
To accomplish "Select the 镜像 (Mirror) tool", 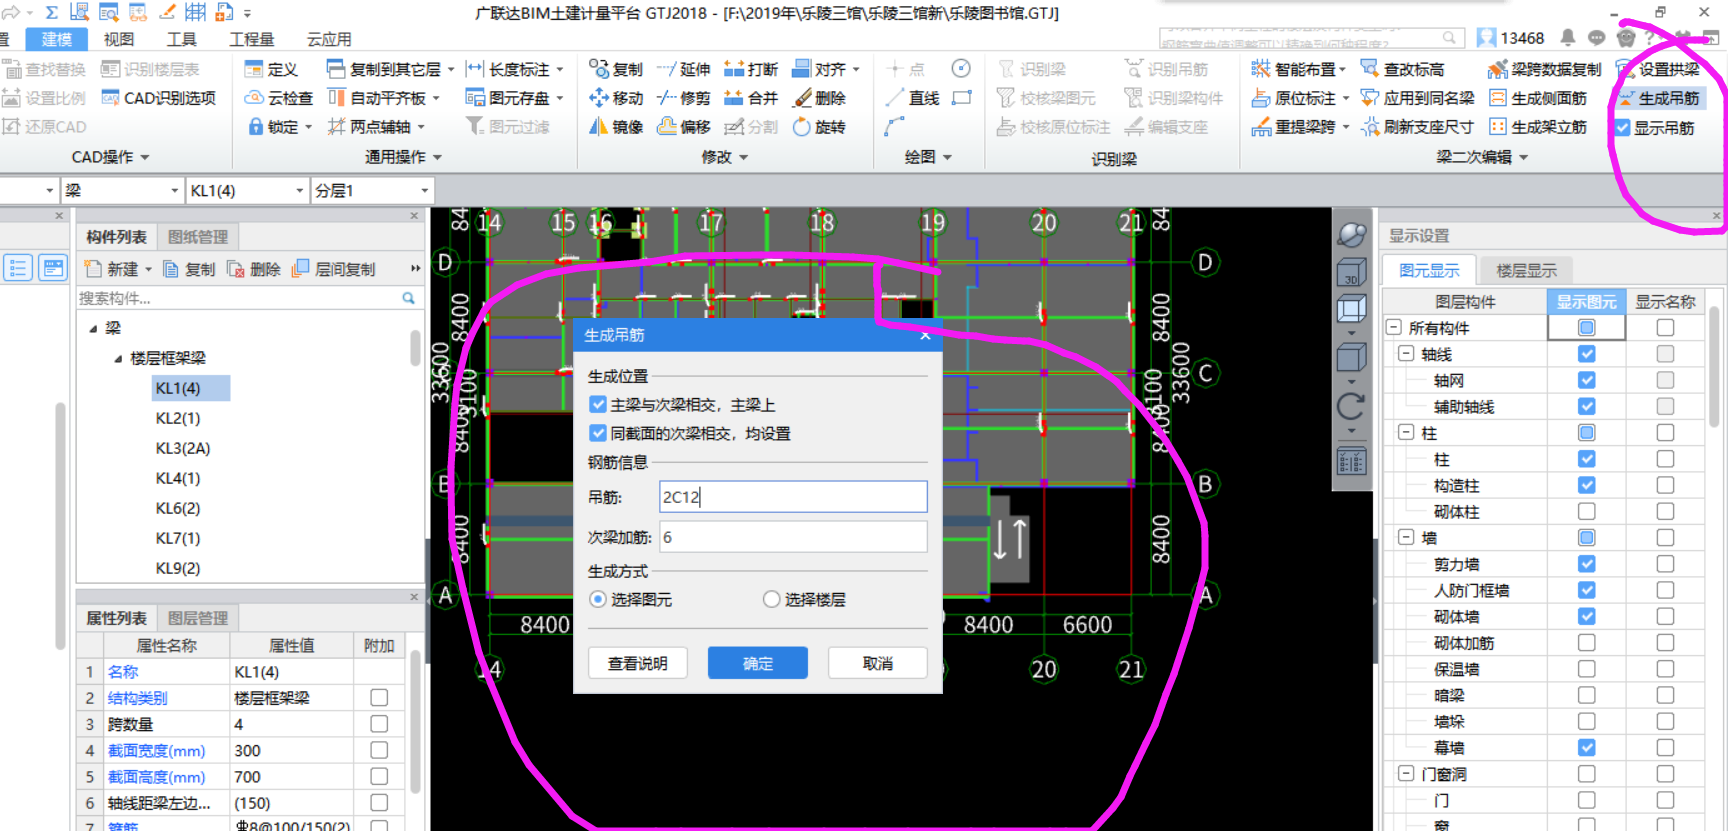I will [x=616, y=127].
